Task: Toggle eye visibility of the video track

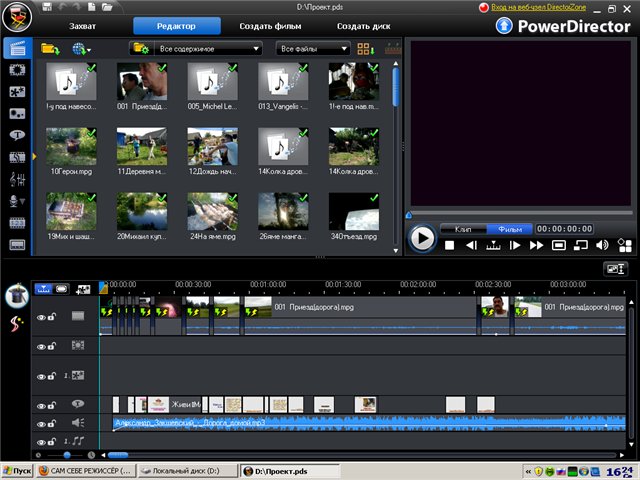Action: coord(41,317)
